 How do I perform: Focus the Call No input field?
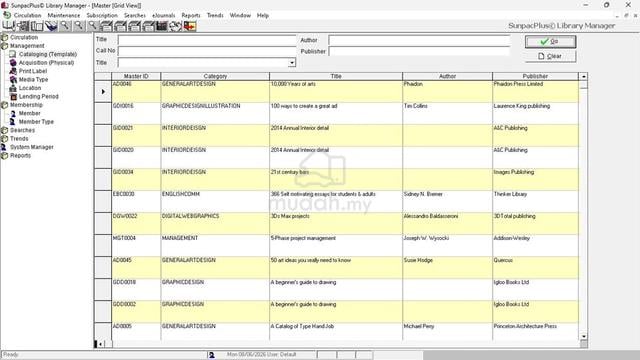(x=207, y=51)
